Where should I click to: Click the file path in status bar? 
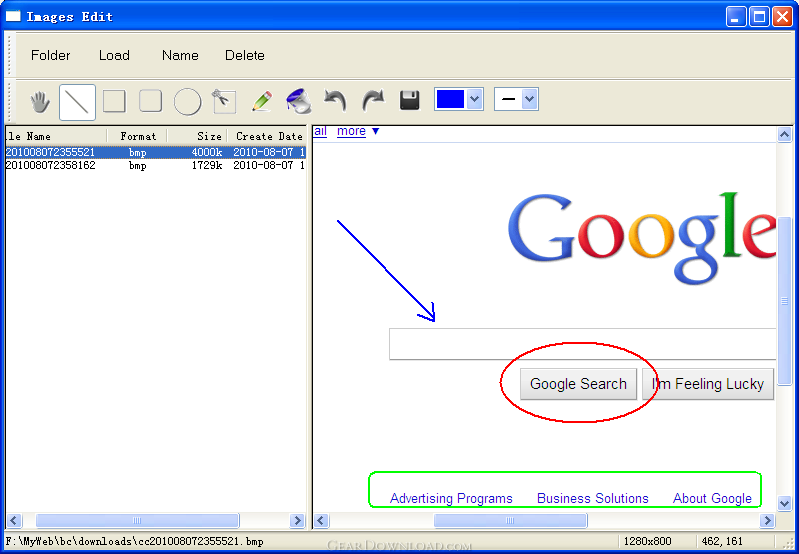[x=135, y=541]
